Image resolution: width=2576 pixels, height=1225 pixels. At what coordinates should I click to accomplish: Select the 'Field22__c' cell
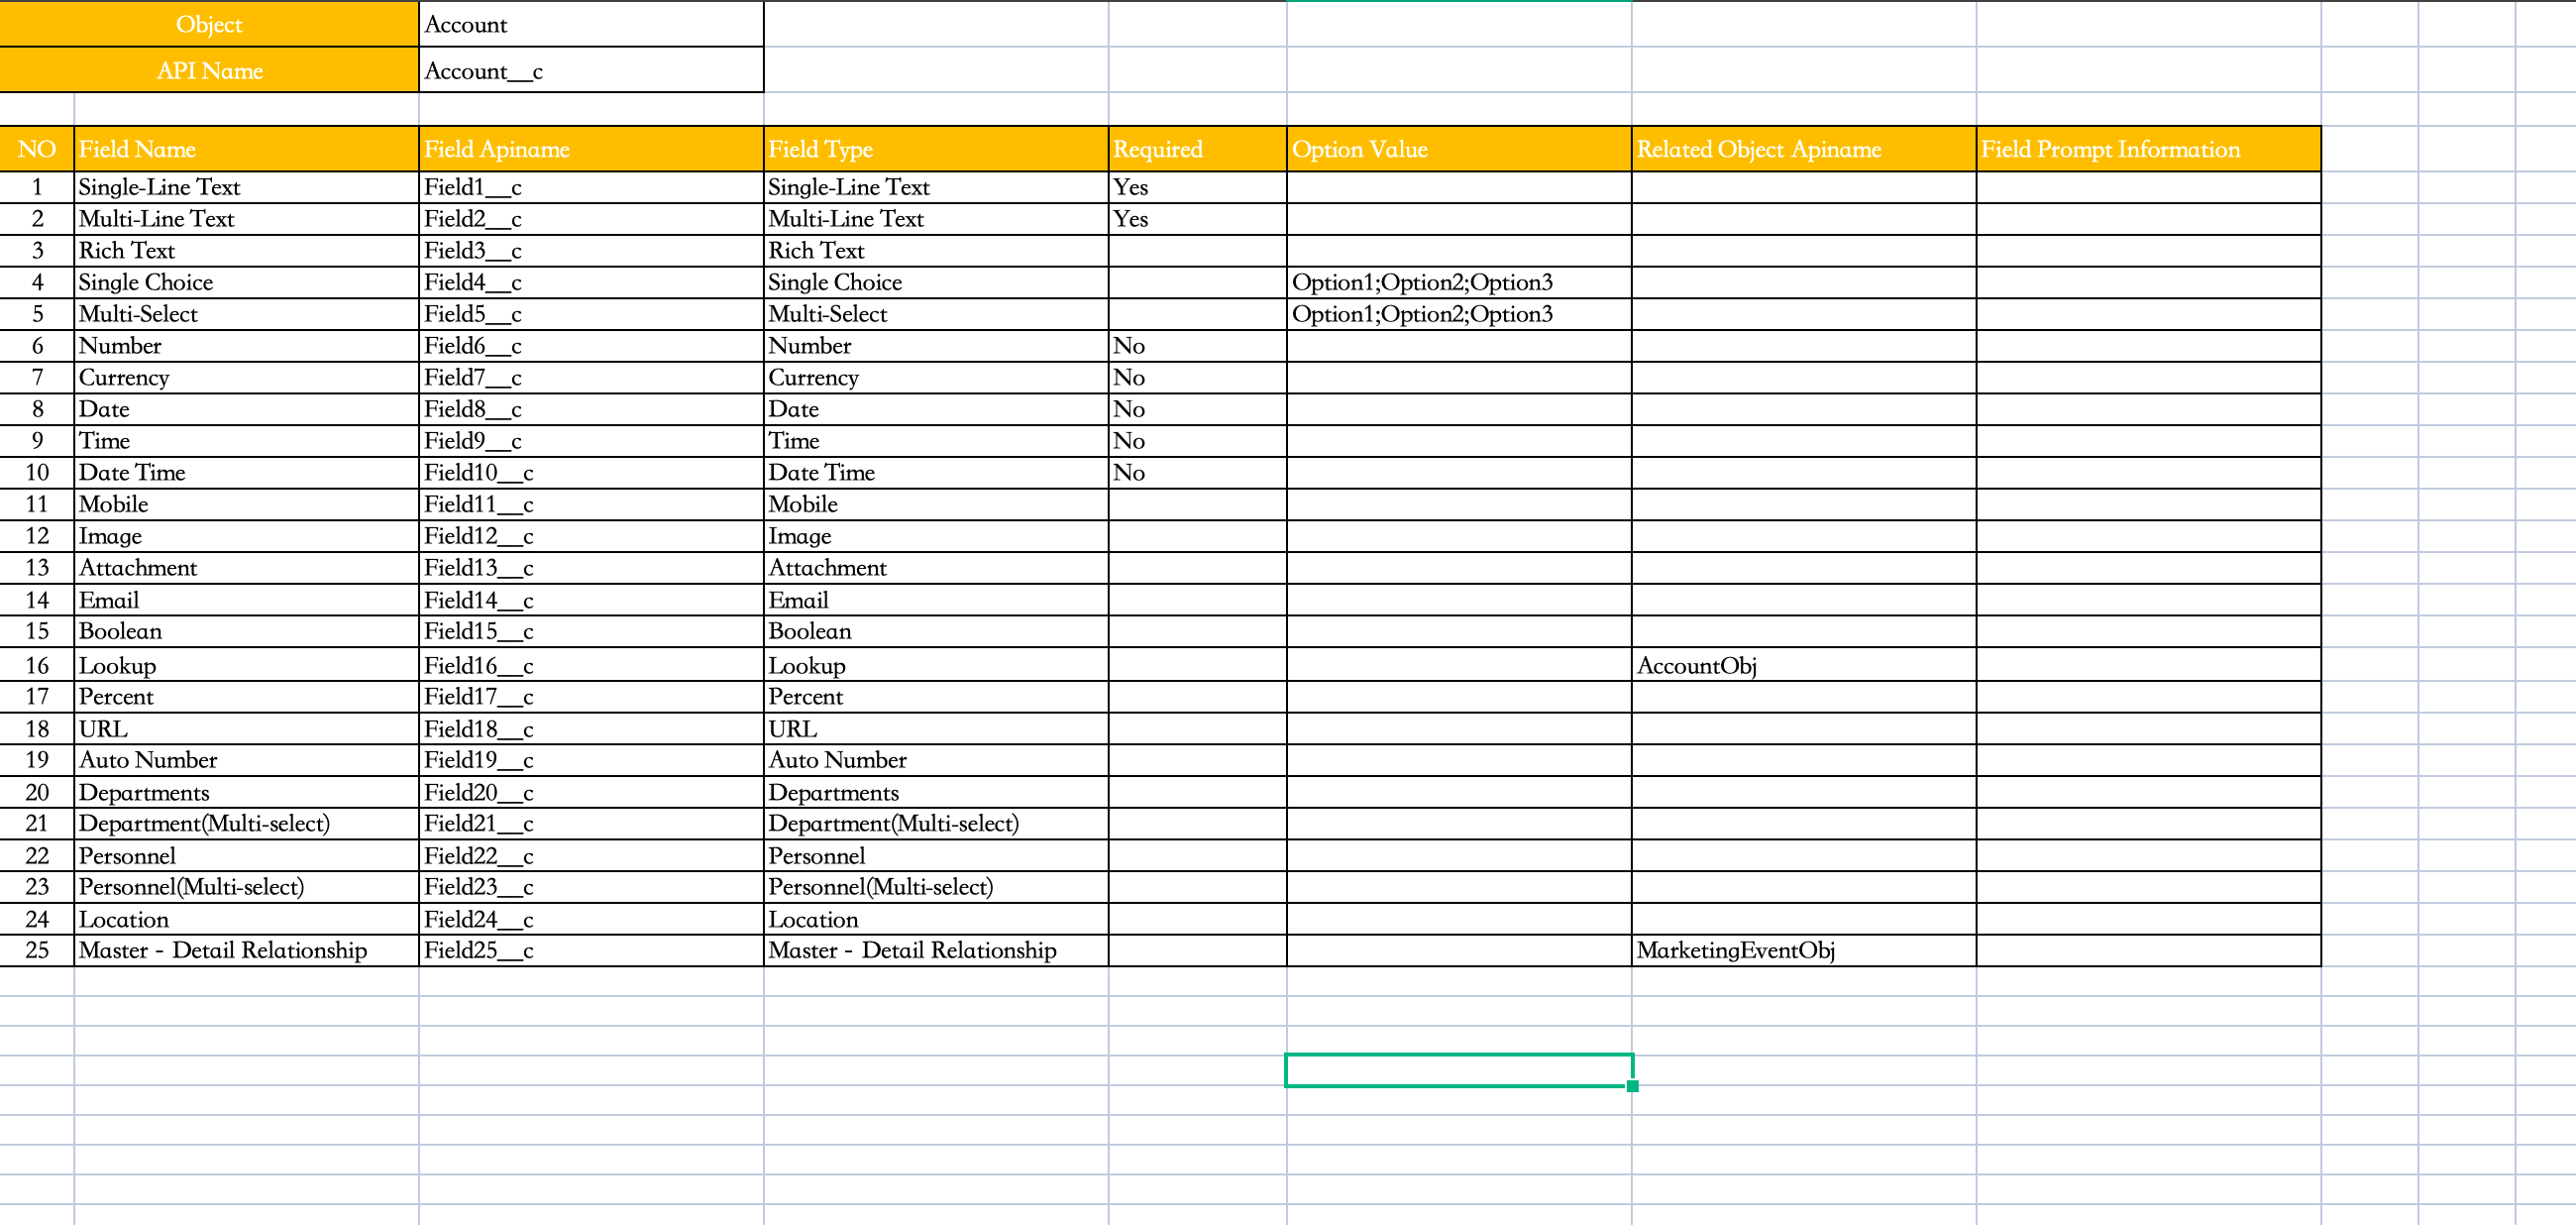point(591,856)
